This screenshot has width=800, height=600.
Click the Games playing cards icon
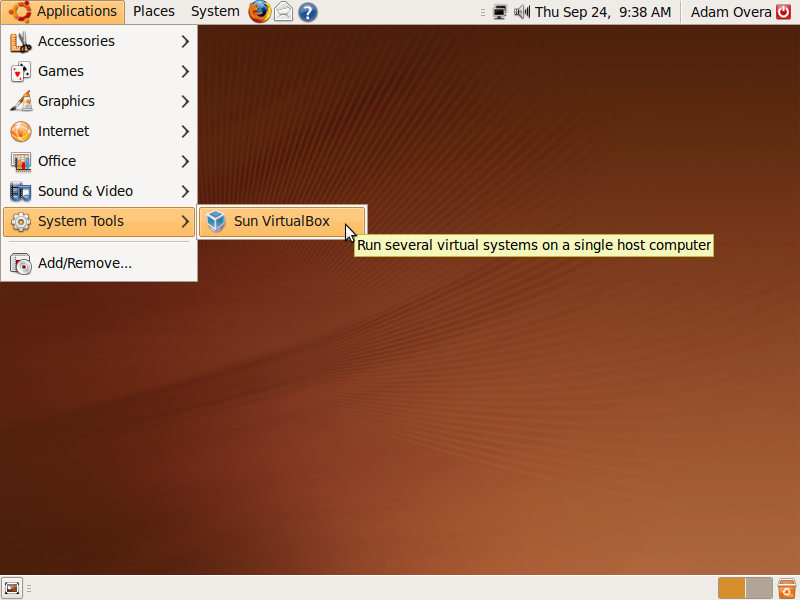[21, 71]
